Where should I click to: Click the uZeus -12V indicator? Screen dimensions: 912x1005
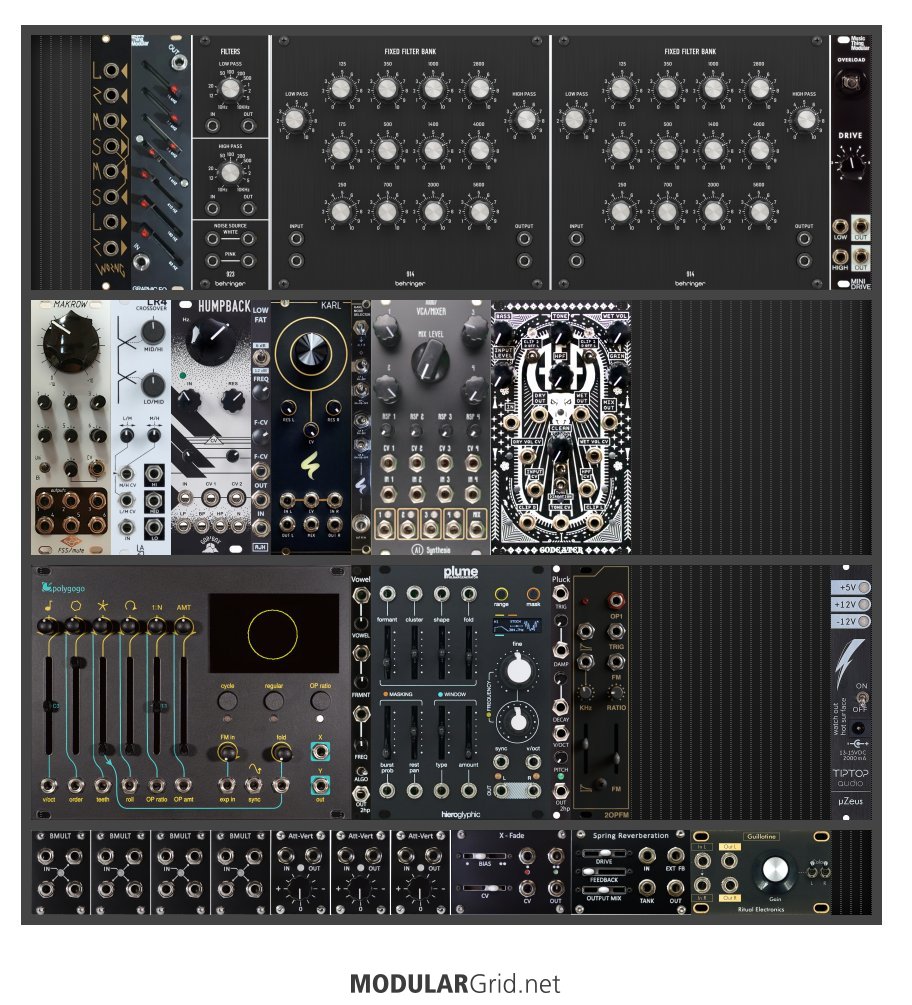[x=865, y=621]
